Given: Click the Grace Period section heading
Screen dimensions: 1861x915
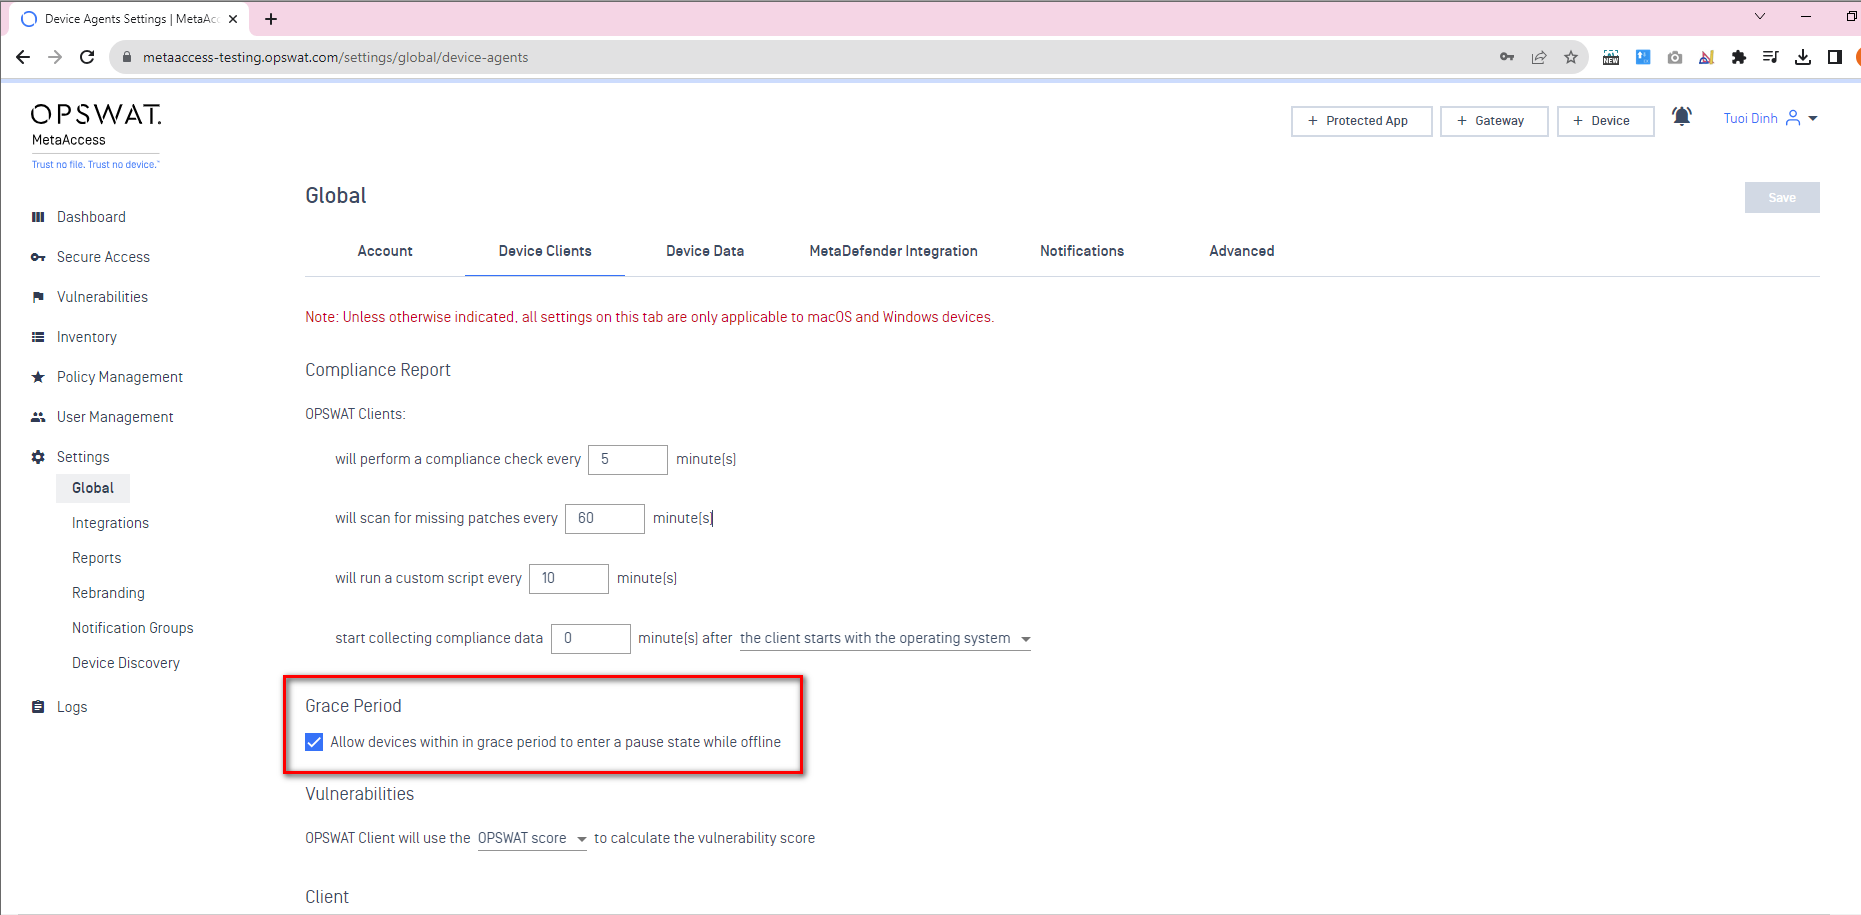Looking at the screenshot, I should click(353, 706).
